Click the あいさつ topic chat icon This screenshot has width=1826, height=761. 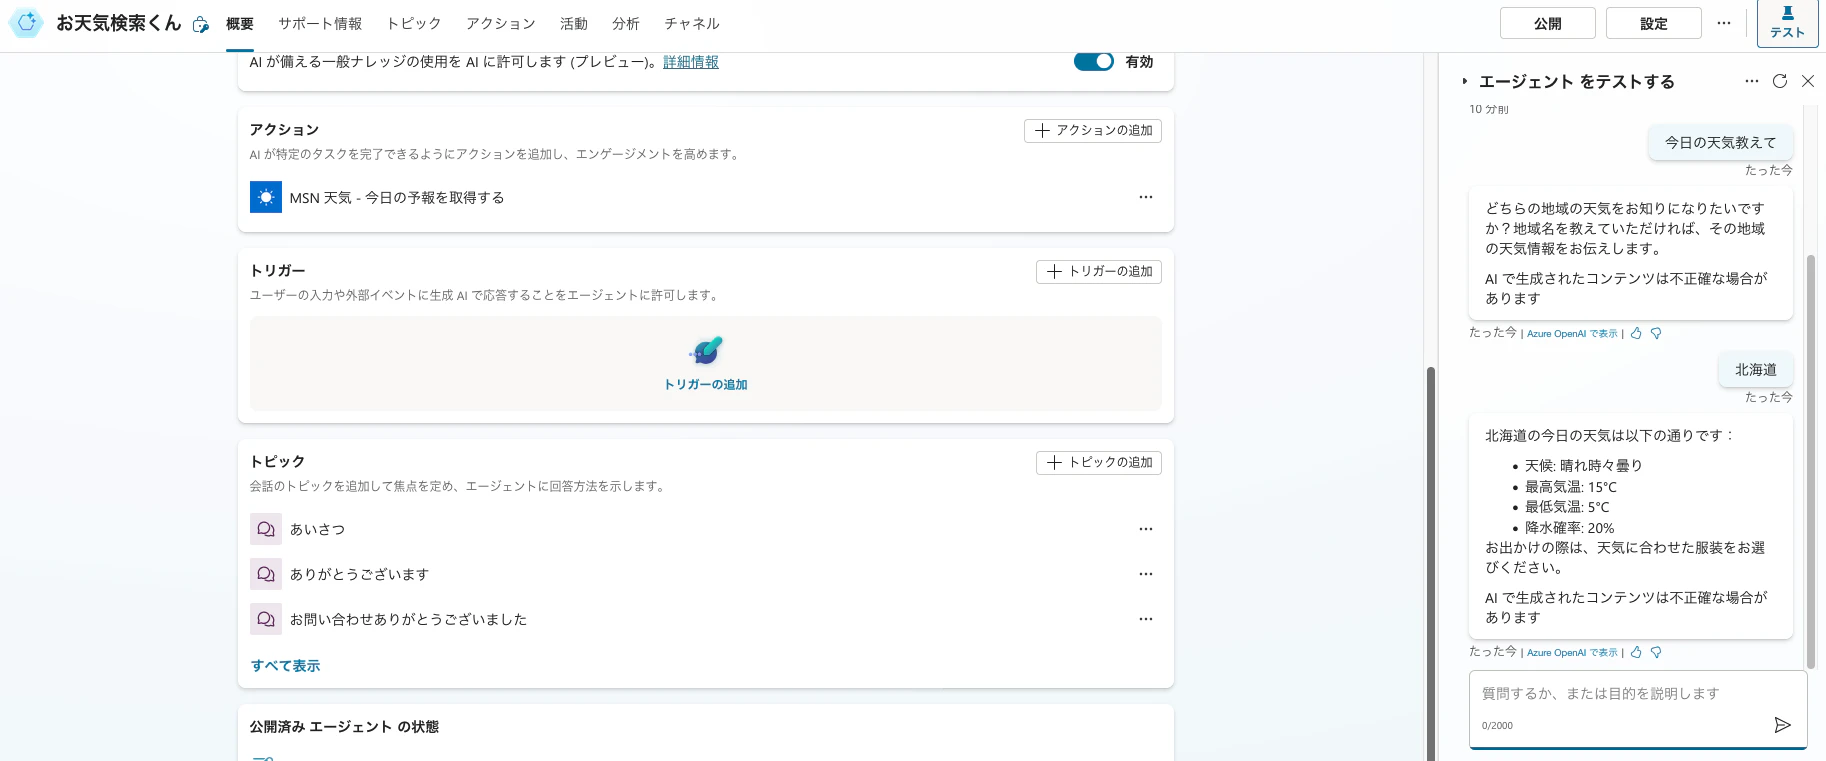266,529
